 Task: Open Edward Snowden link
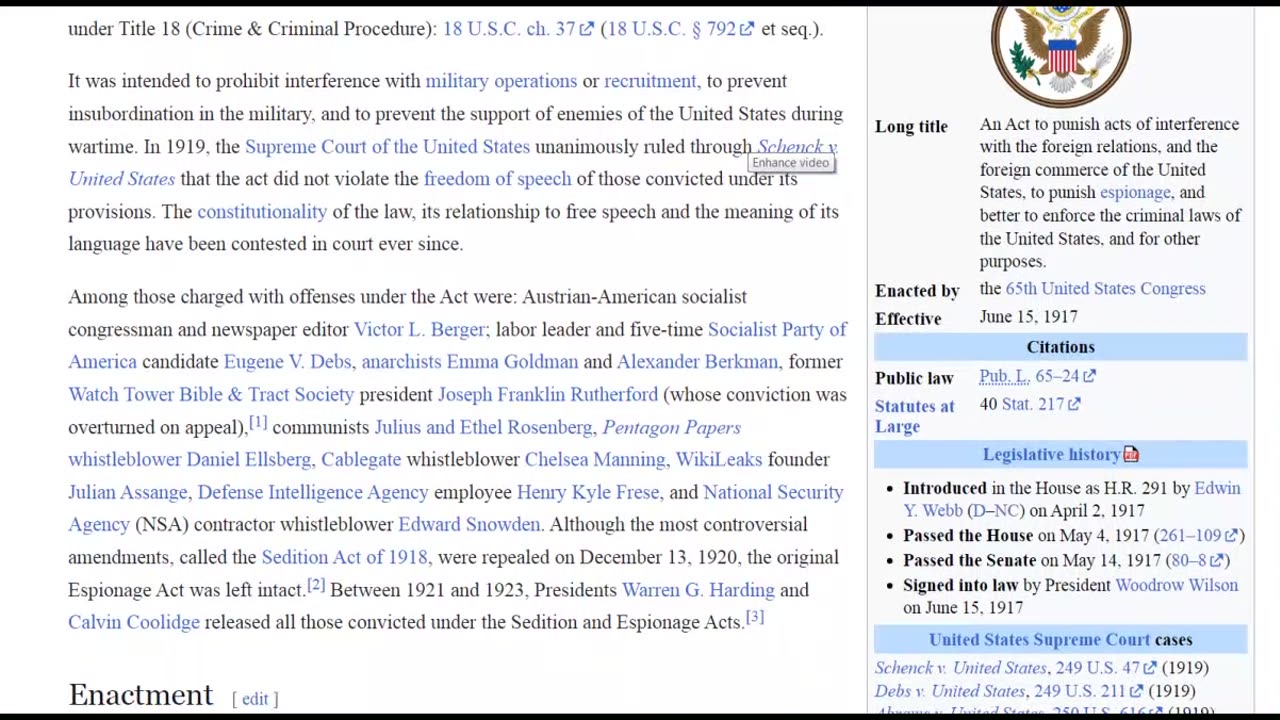[x=469, y=525]
